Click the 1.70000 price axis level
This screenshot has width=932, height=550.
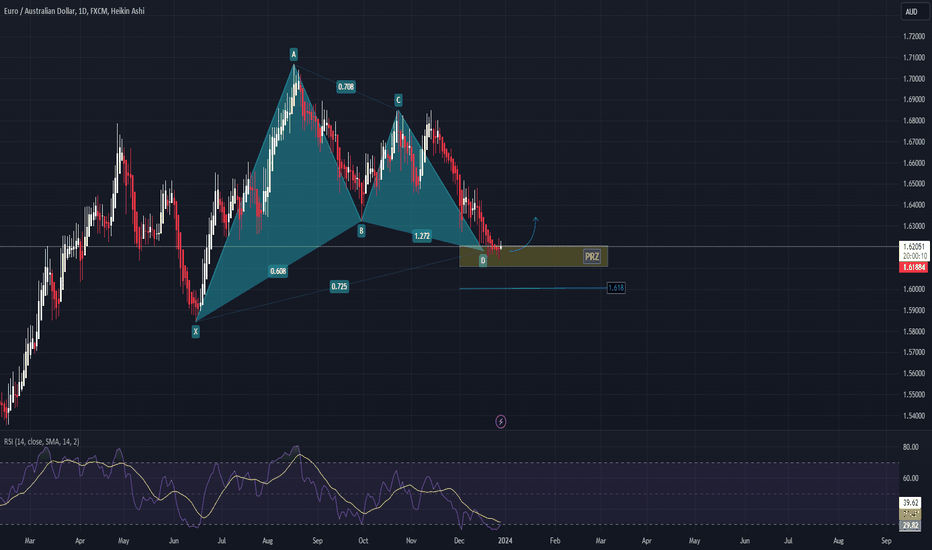pyautogui.click(x=914, y=78)
